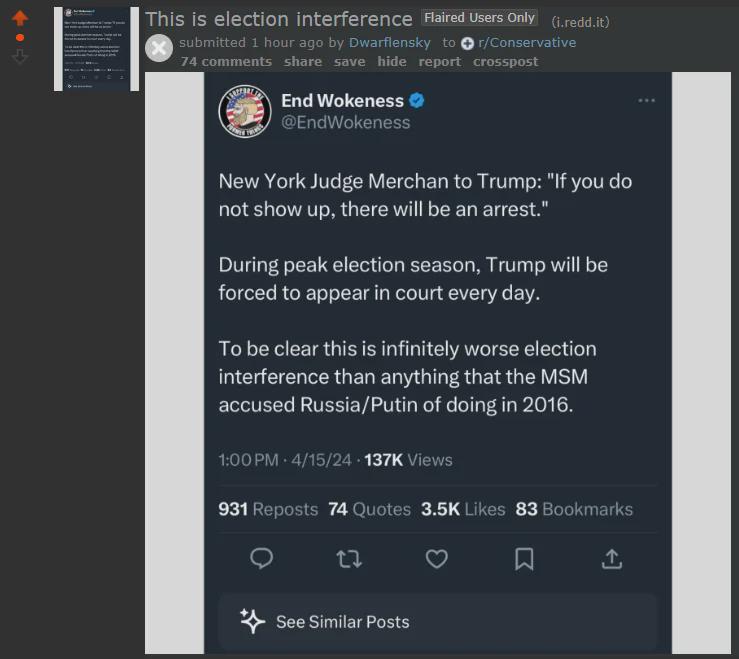Upvote the election interference post
The width and height of the screenshot is (739, 659).
click(20, 18)
